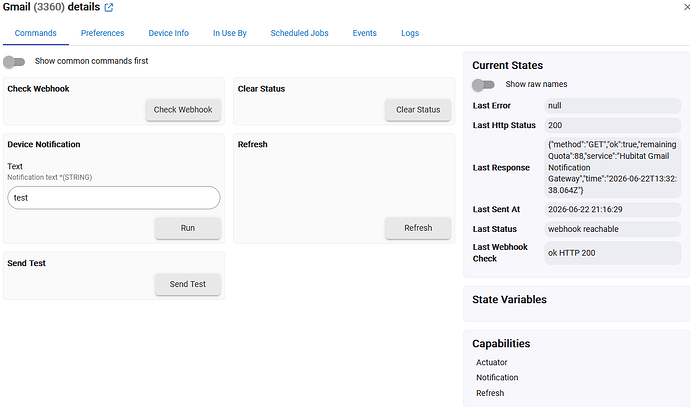Viewport: 690px width, 407px height.
Task: View the Scheduled Jobs tab
Action: (x=299, y=33)
